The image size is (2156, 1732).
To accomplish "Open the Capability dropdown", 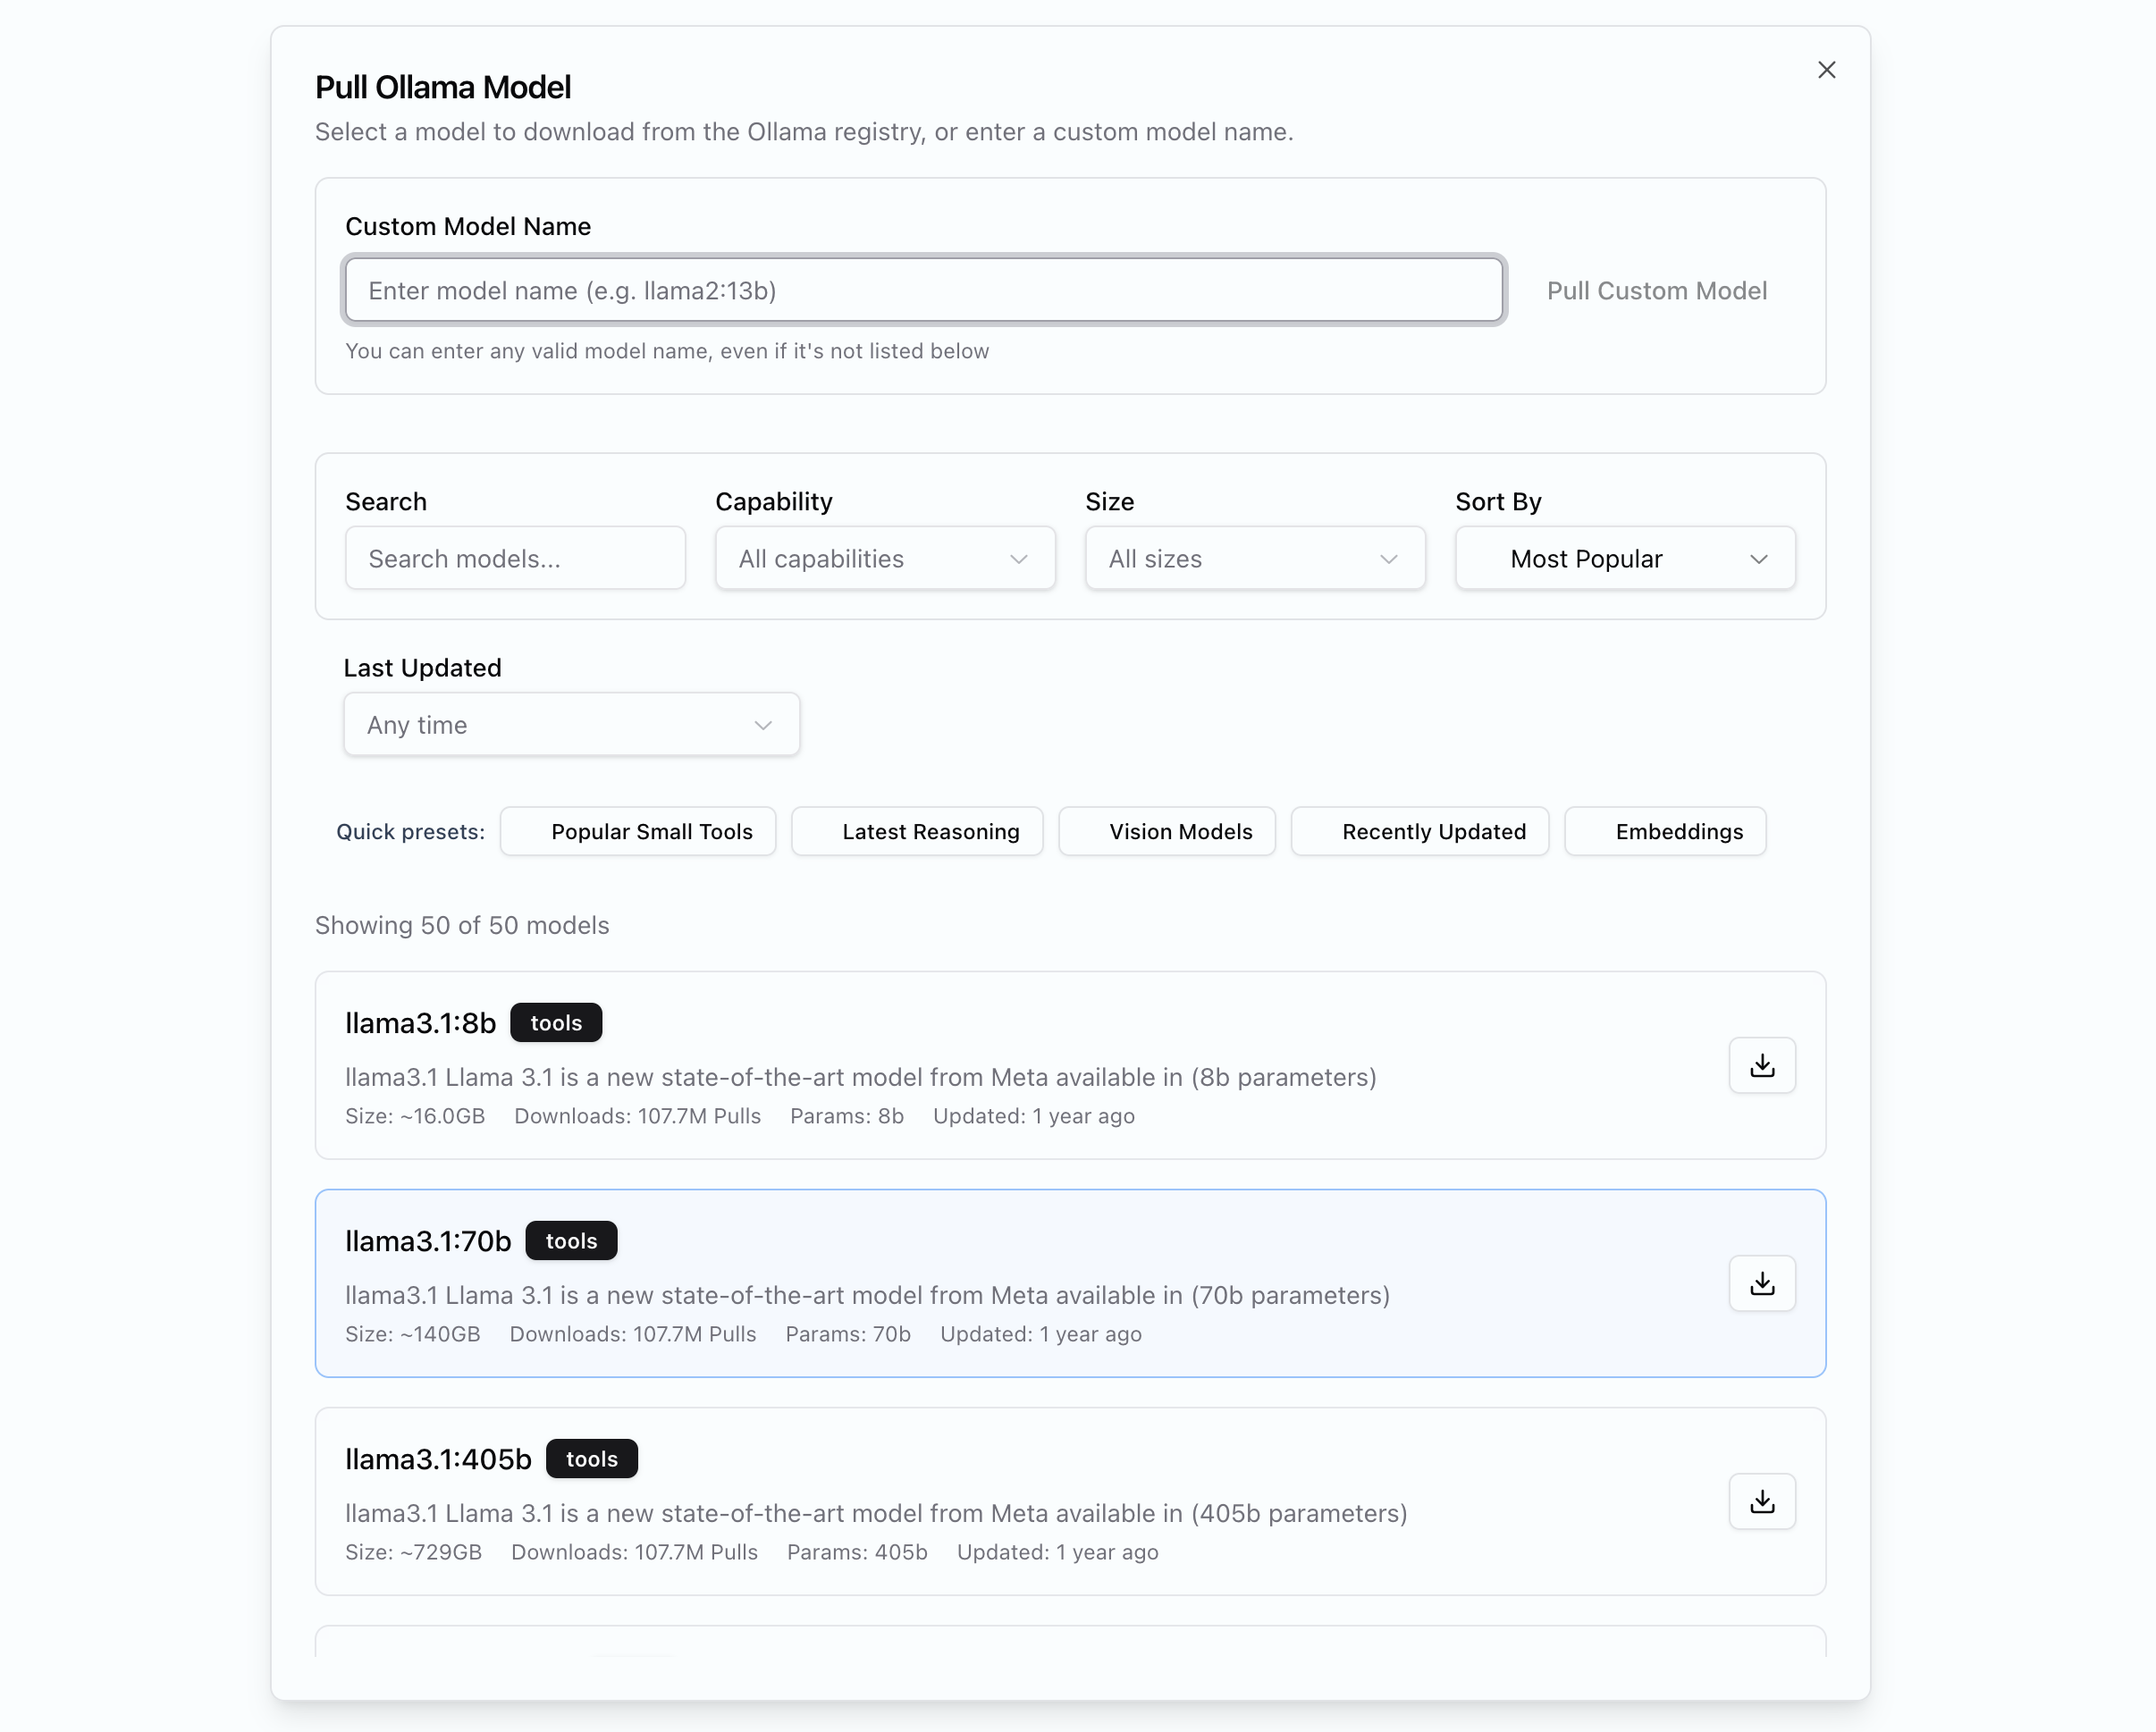I will click(884, 558).
